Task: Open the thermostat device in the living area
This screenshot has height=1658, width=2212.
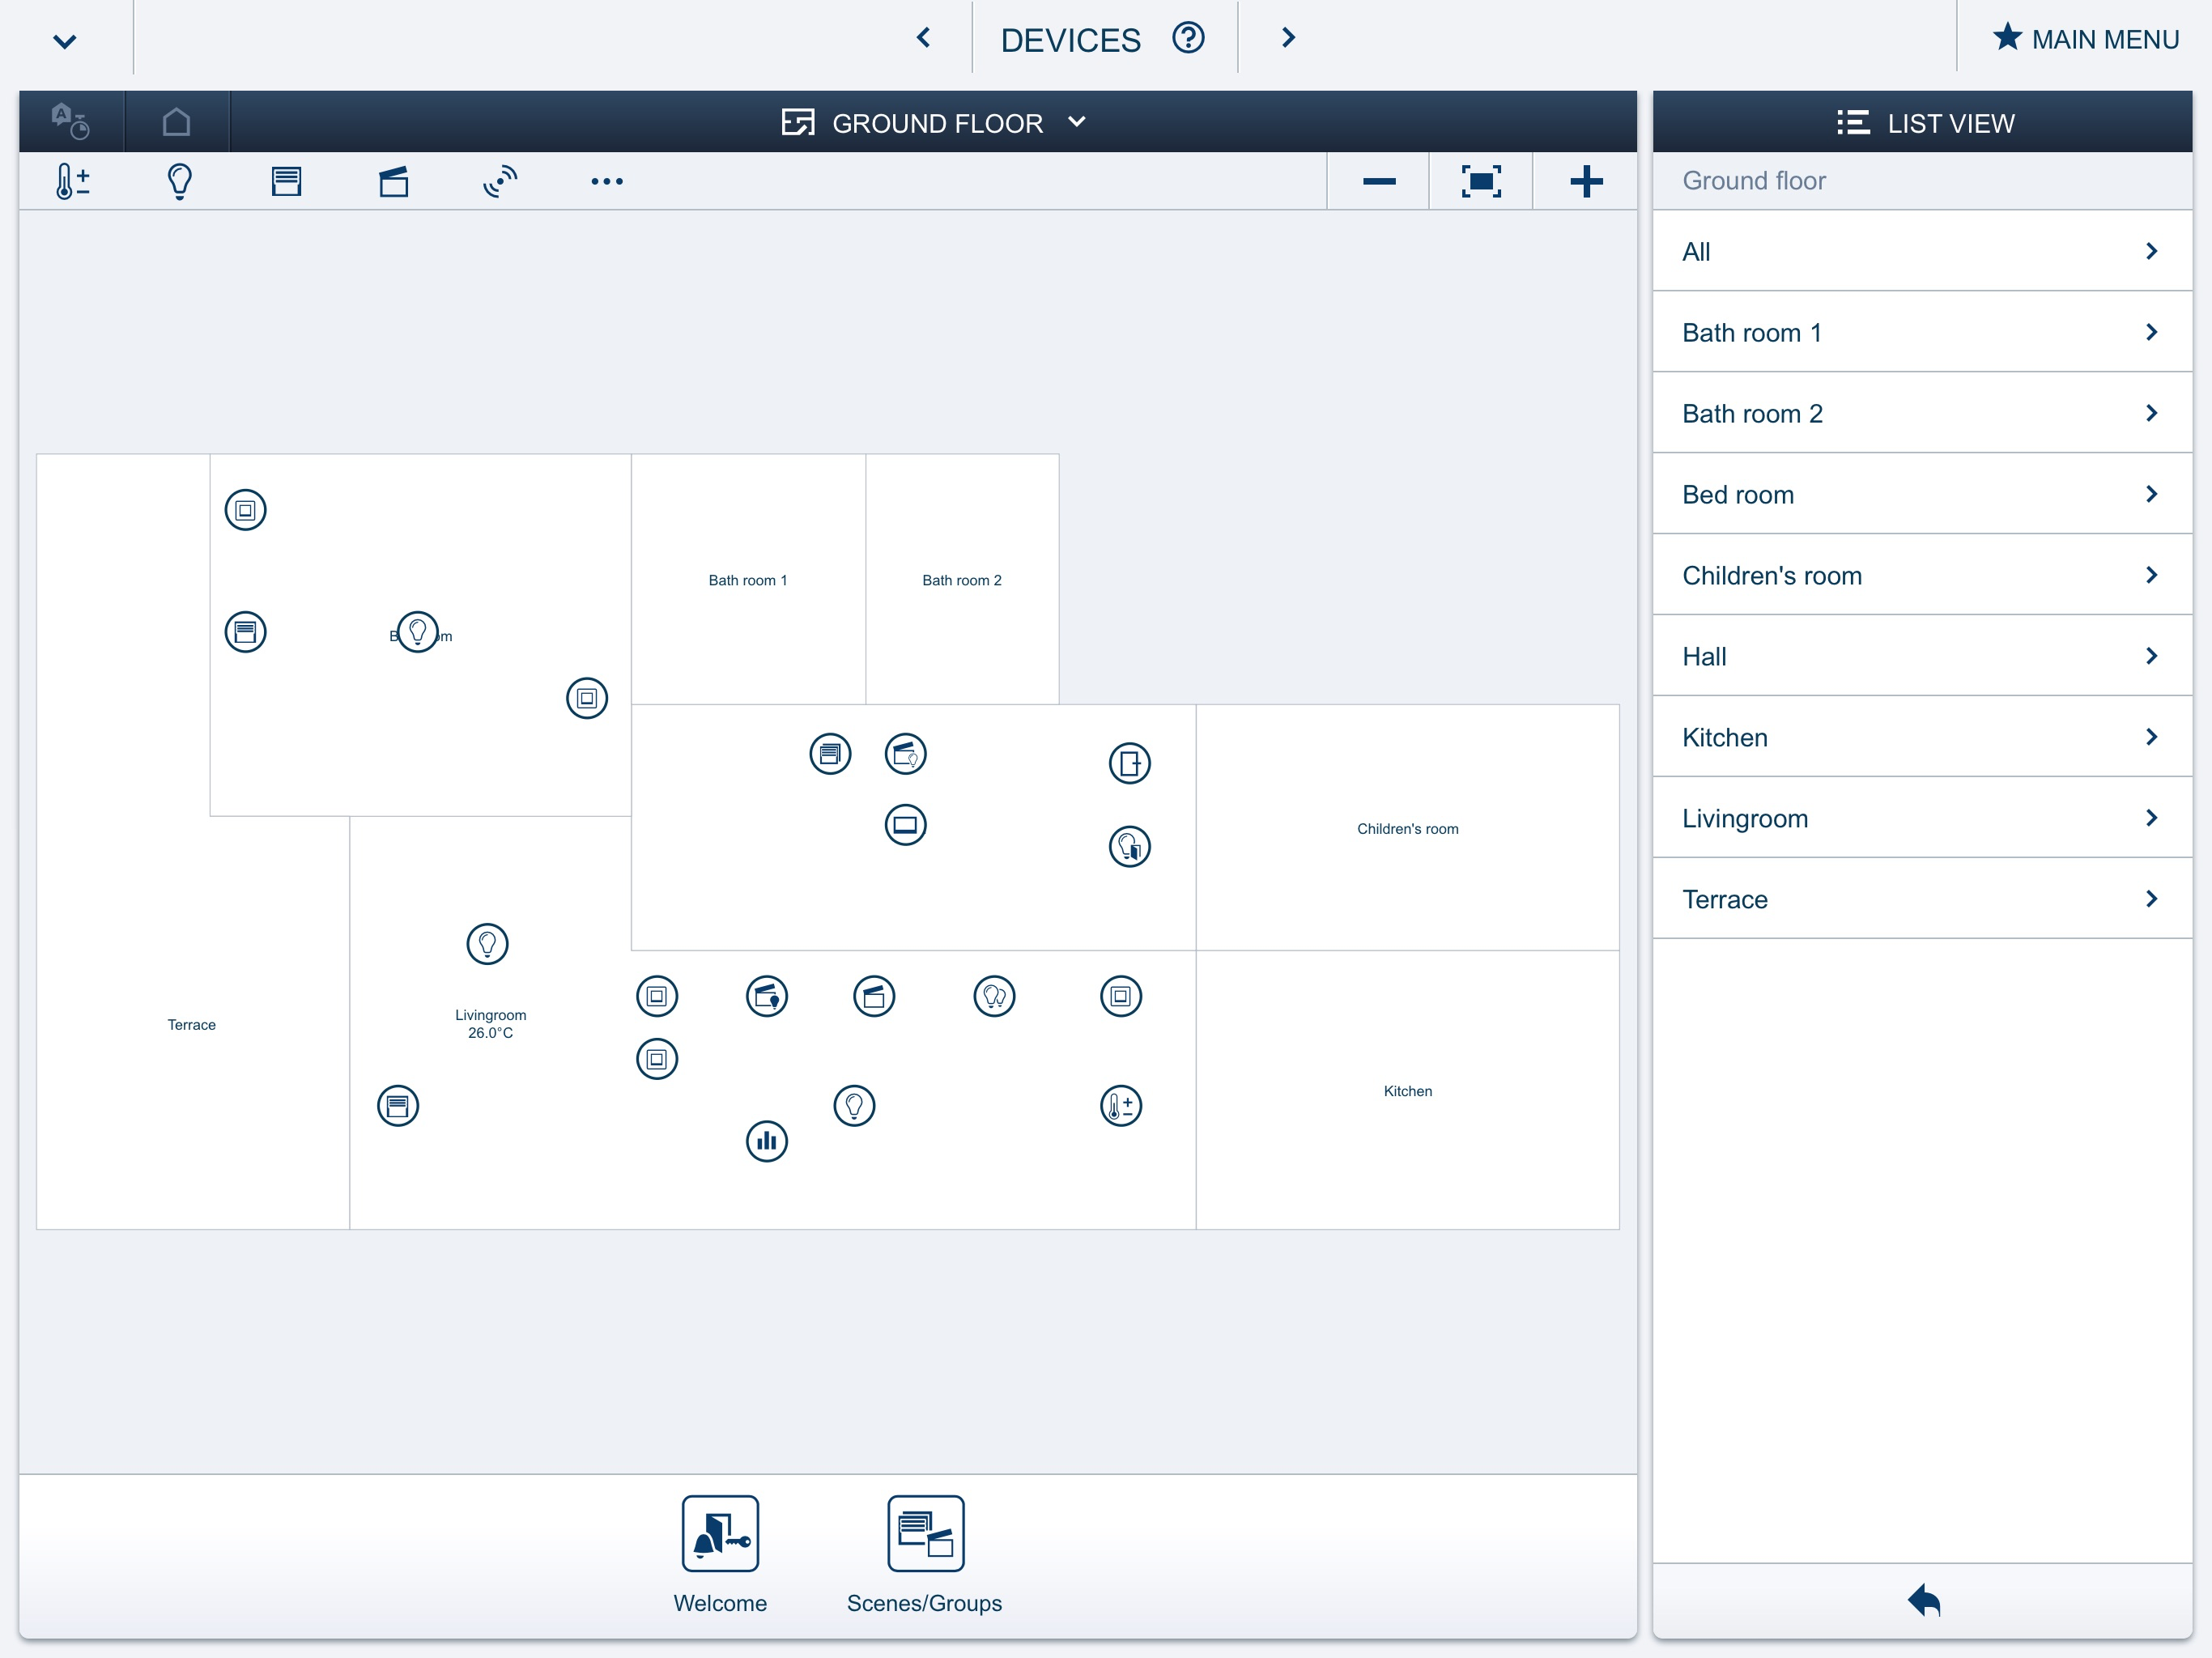Action: click(x=1121, y=1106)
